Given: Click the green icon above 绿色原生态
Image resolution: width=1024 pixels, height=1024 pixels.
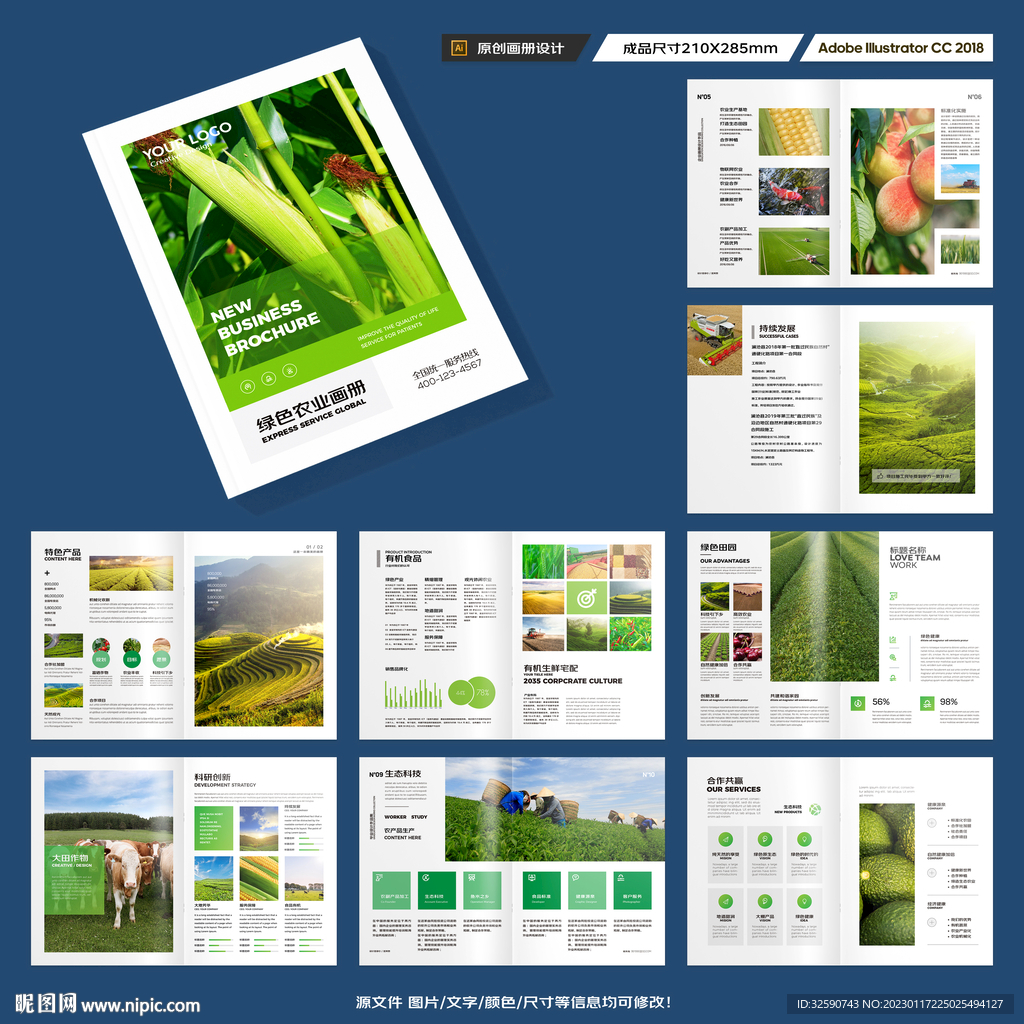Looking at the screenshot, I should click(765, 839).
